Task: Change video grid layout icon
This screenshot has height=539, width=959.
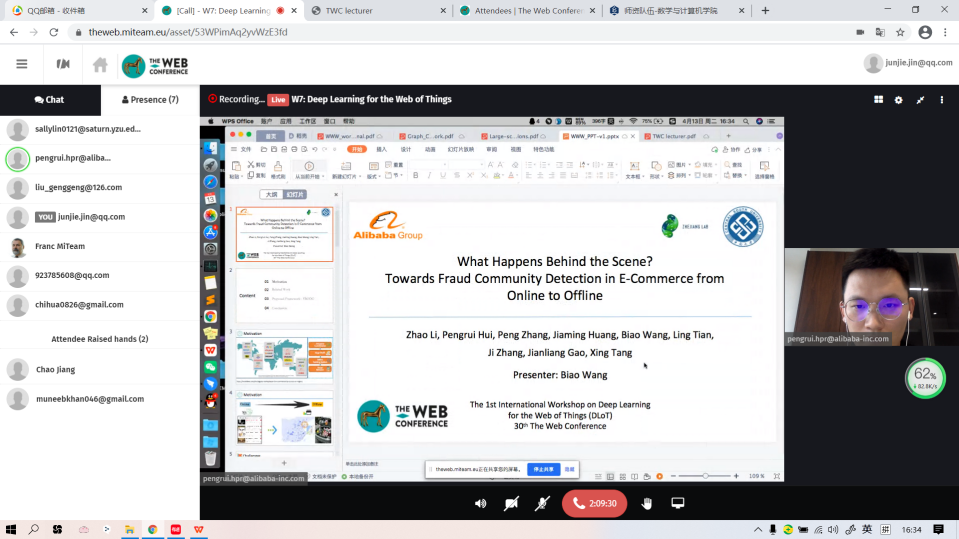Action: 878,100
